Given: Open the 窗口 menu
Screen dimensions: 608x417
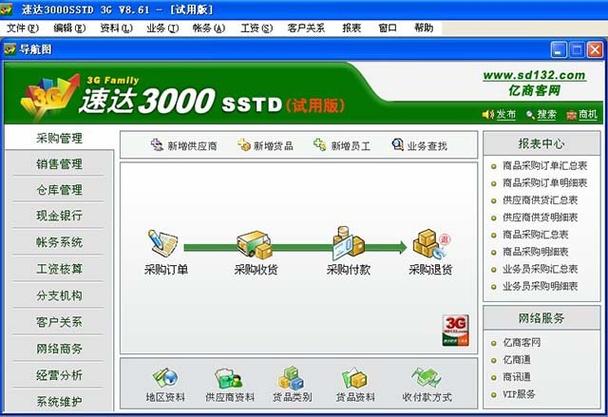Looking at the screenshot, I should (387, 28).
